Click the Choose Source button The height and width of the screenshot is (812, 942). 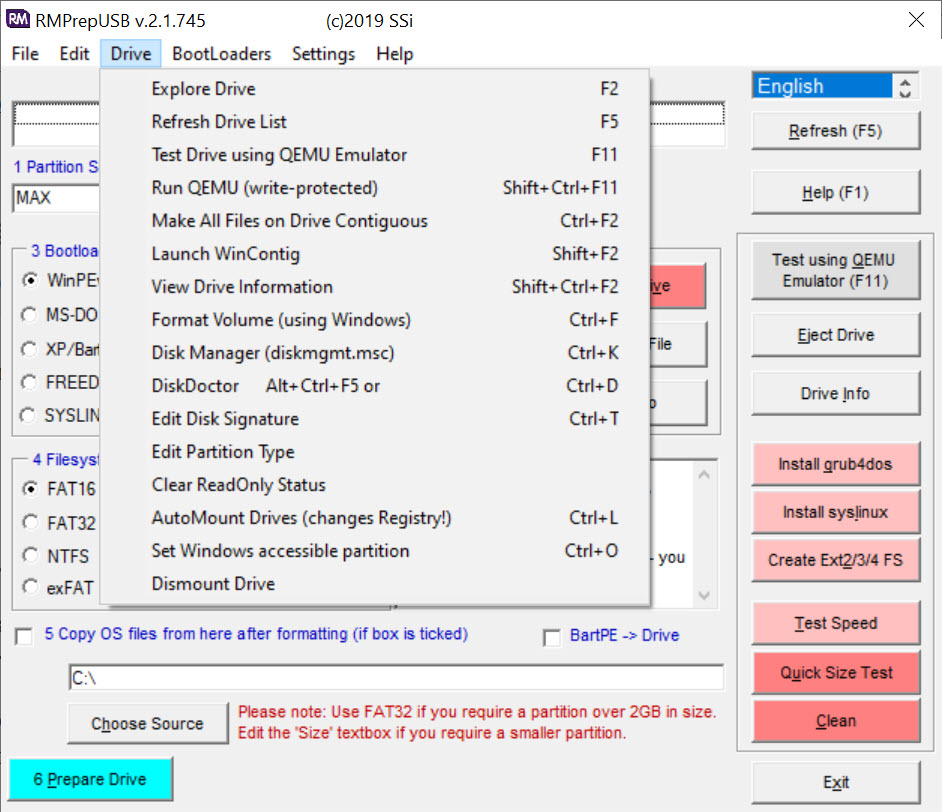(x=148, y=723)
